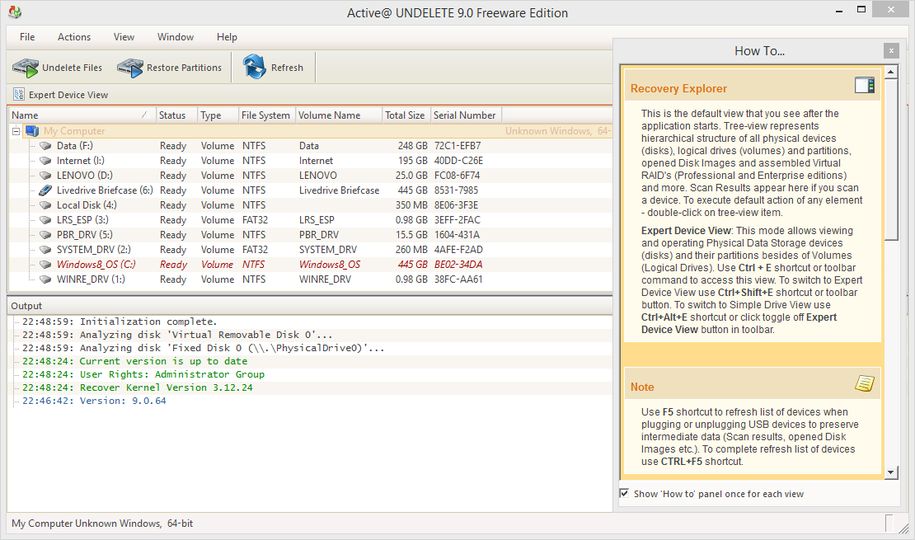The height and width of the screenshot is (540, 915).
Task: Sort by the Type column header
Action: [x=218, y=115]
